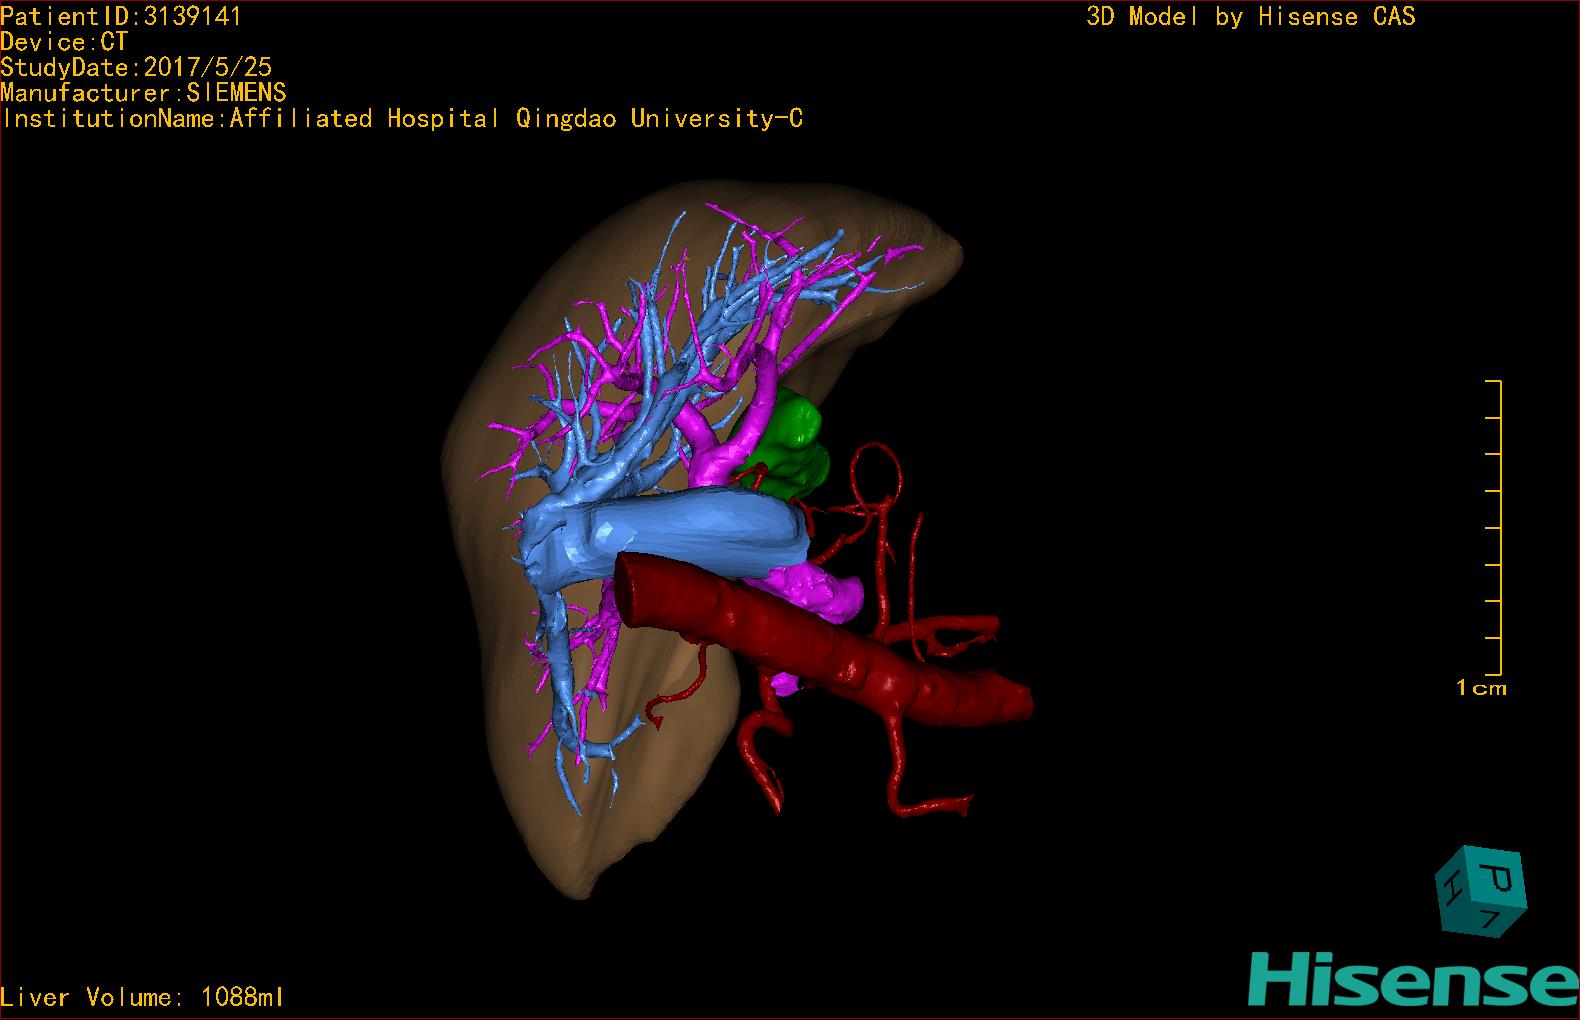1580x1020 pixels.
Task: Click the "Liver Volume: 1088ml" readout
Action: (142, 997)
